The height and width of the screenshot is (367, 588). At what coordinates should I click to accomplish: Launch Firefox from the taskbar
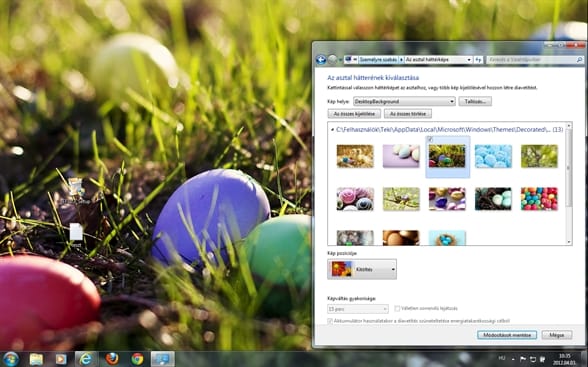(112, 359)
